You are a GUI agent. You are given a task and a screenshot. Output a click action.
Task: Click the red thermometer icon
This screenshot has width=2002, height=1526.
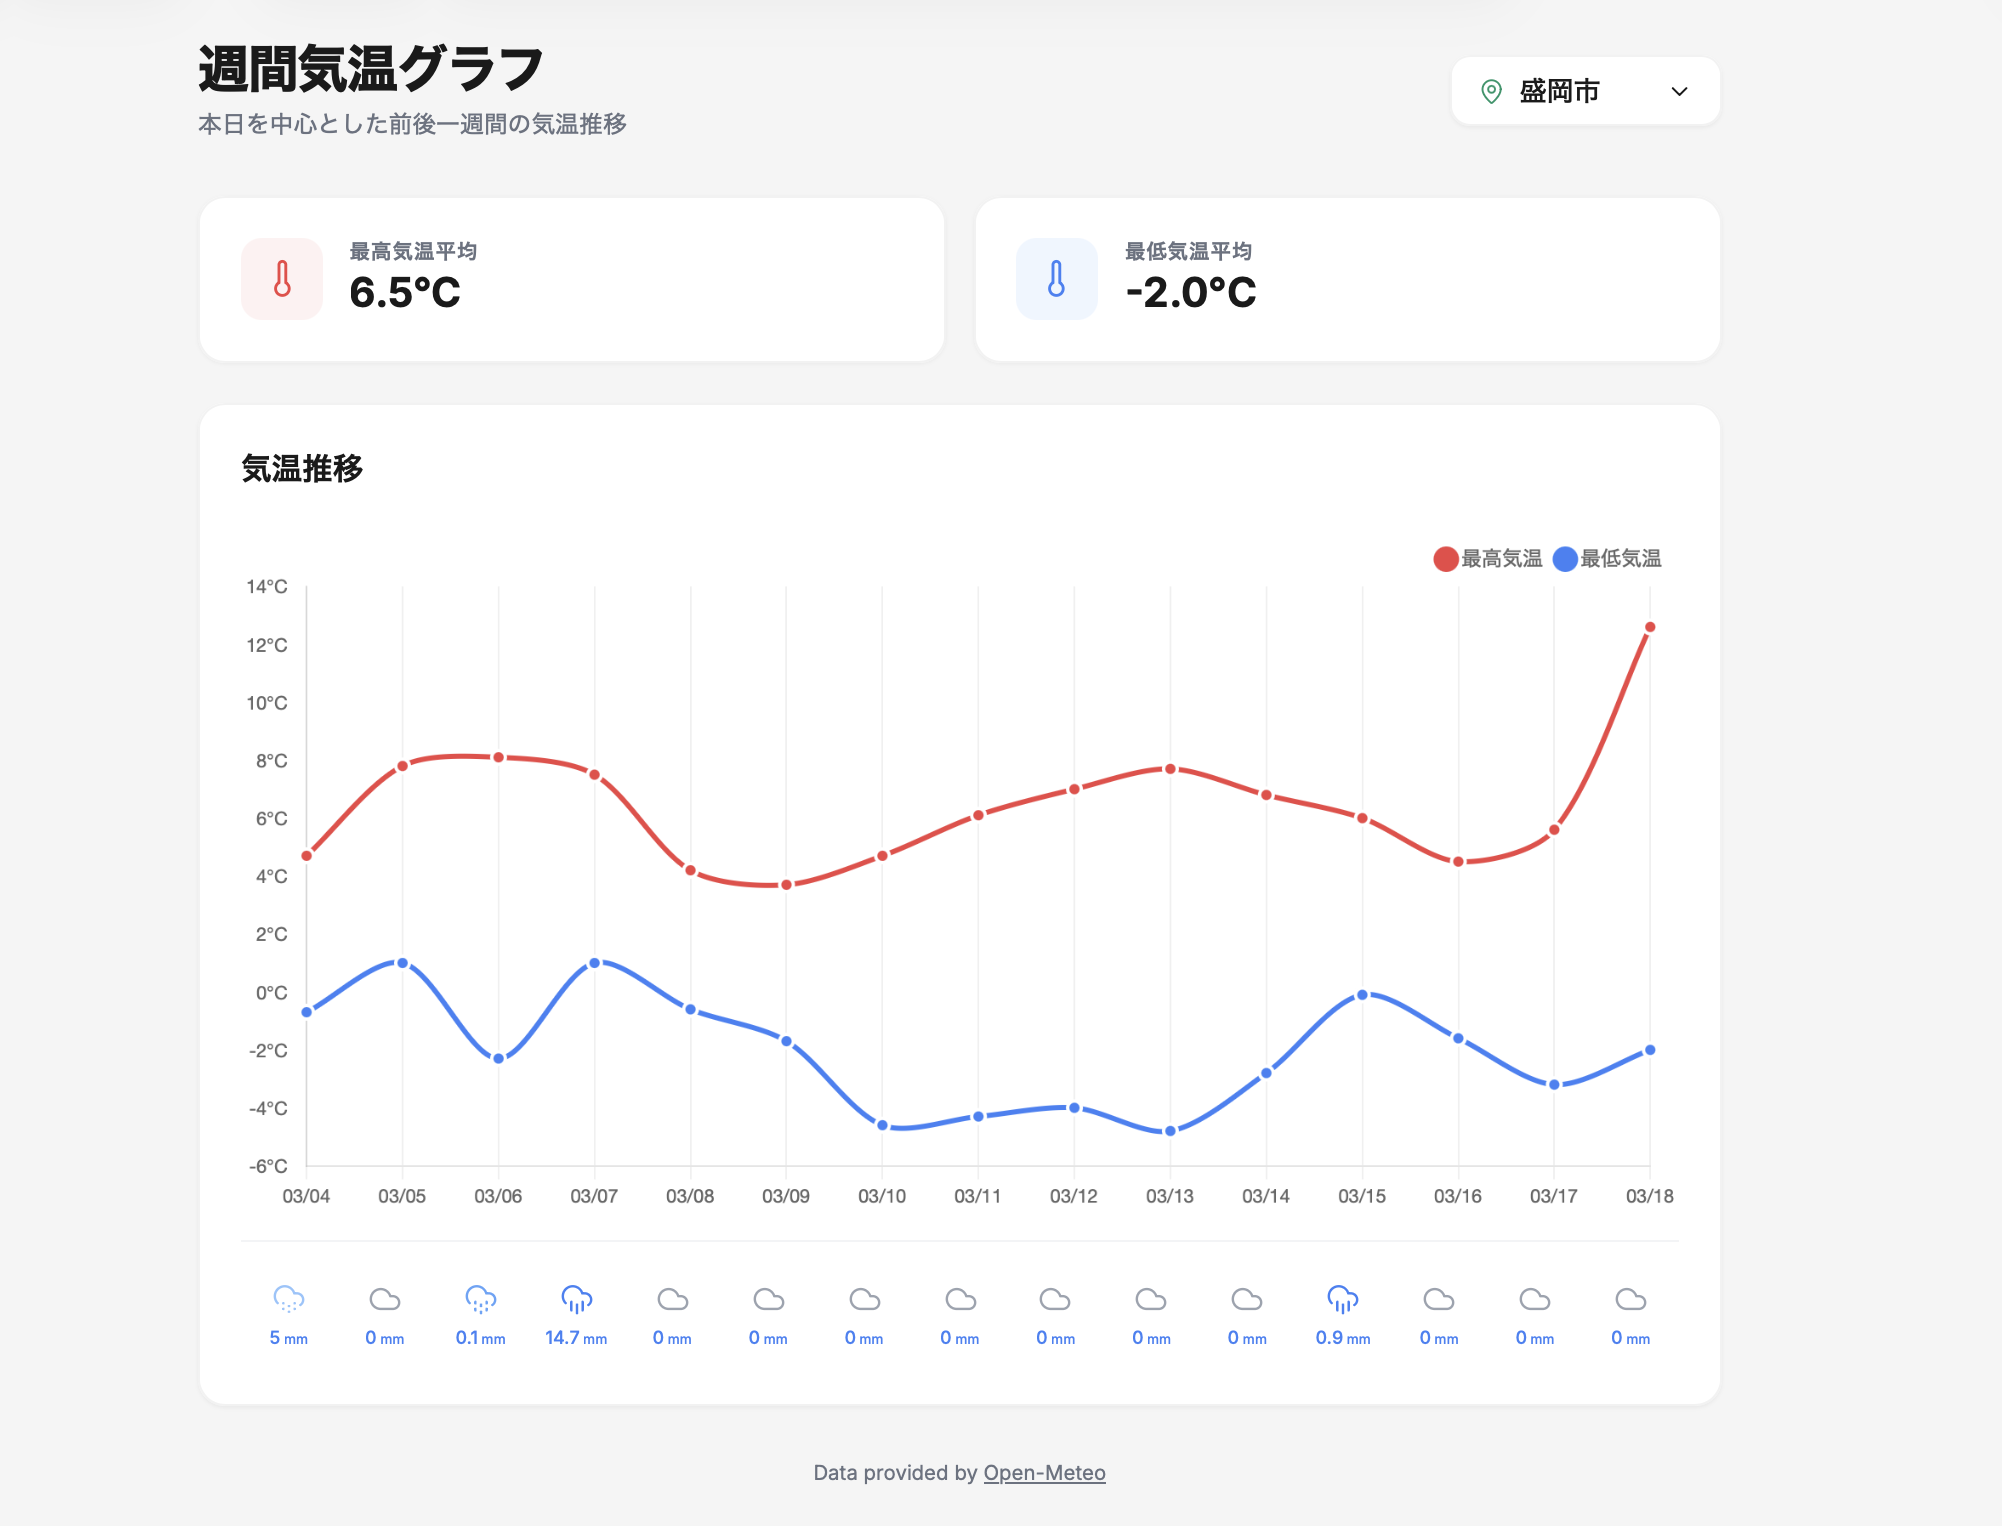point(282,279)
